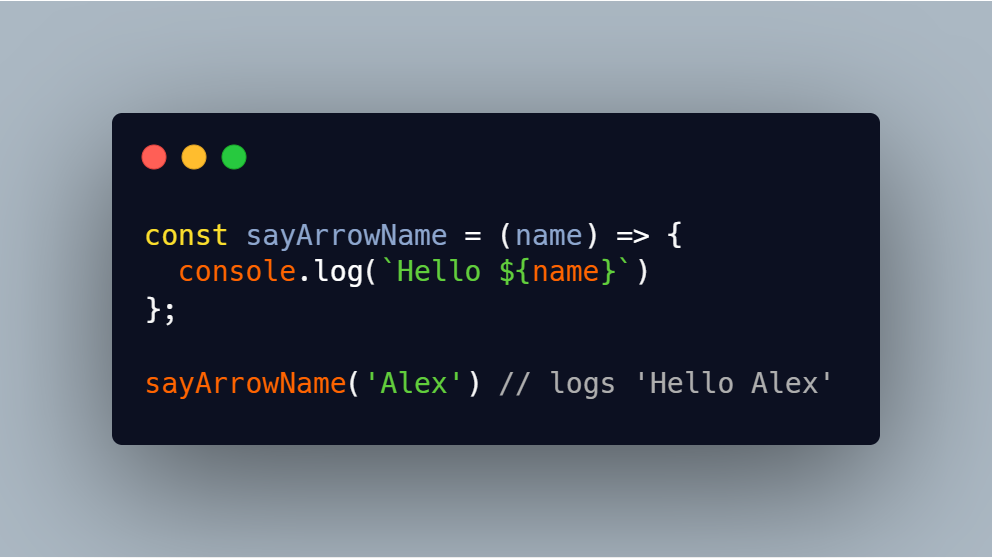Click 'Hello Alex' in the comment

coord(733,383)
